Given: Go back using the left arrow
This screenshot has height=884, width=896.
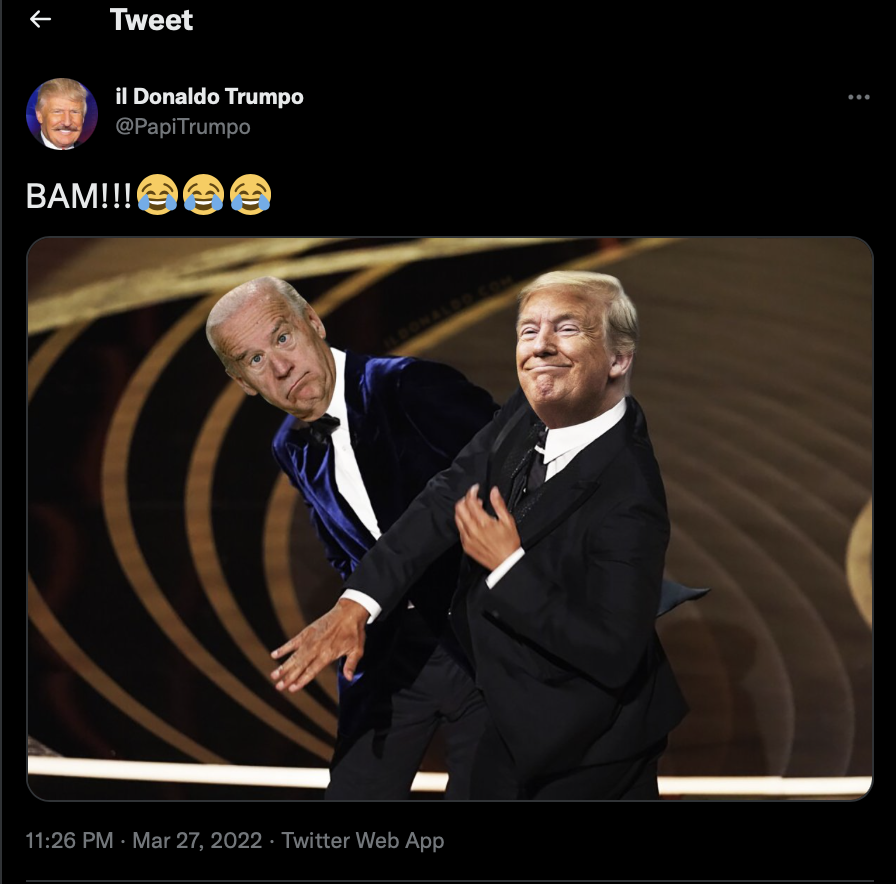Looking at the screenshot, I should [40, 19].
